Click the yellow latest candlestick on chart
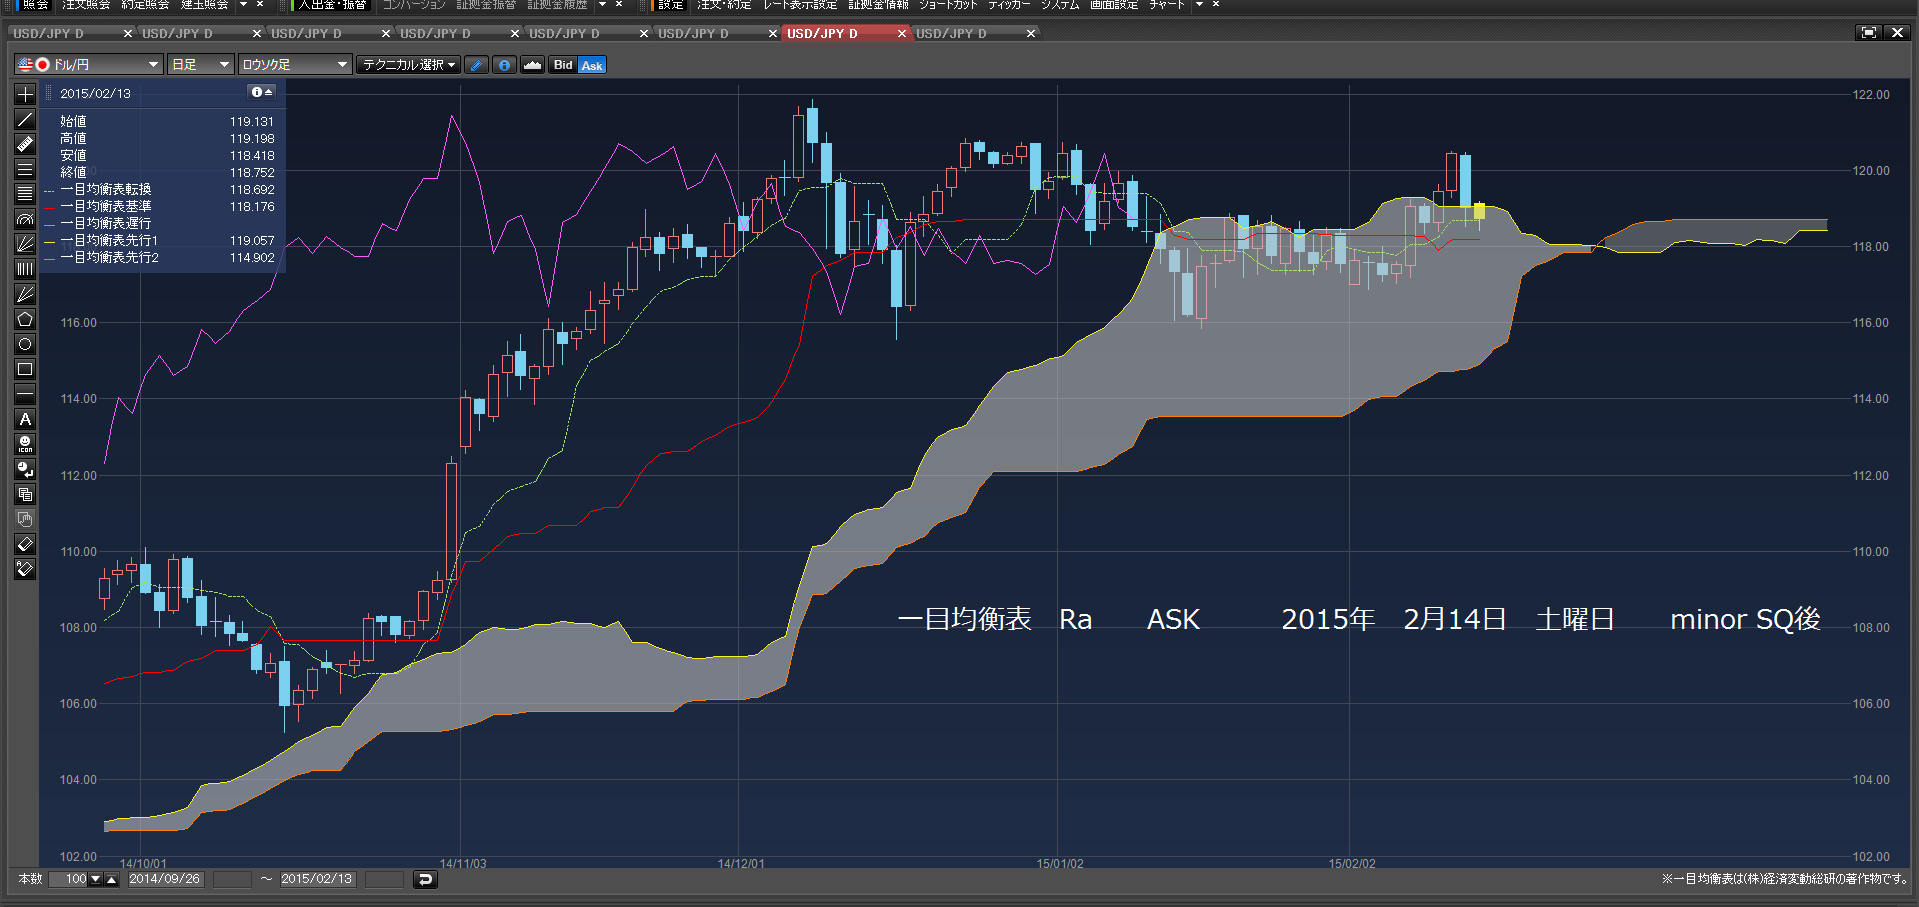This screenshot has height=907, width=1919. [x=1479, y=211]
